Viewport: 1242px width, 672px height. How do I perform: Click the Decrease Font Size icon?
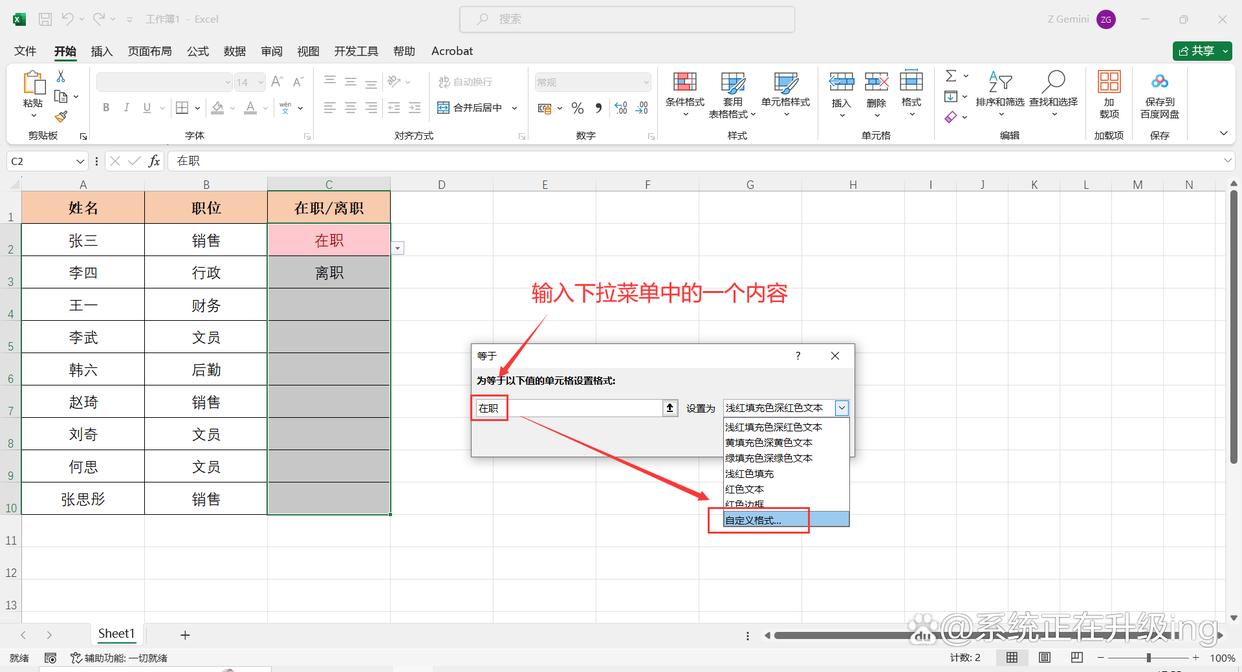298,82
